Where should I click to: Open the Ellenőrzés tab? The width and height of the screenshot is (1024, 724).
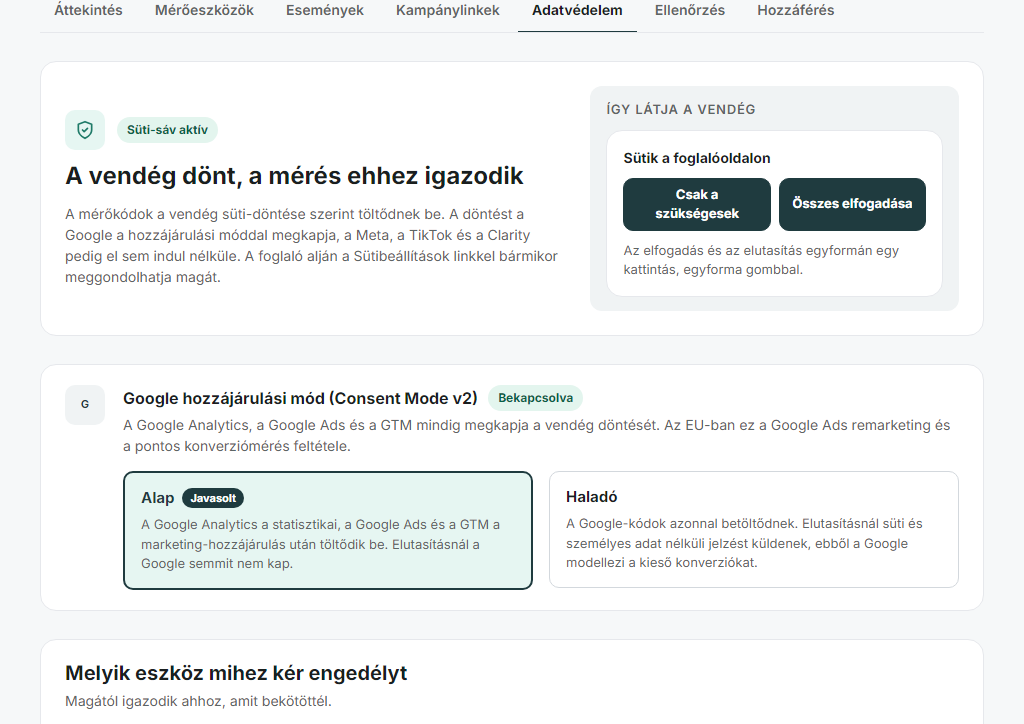(x=690, y=10)
